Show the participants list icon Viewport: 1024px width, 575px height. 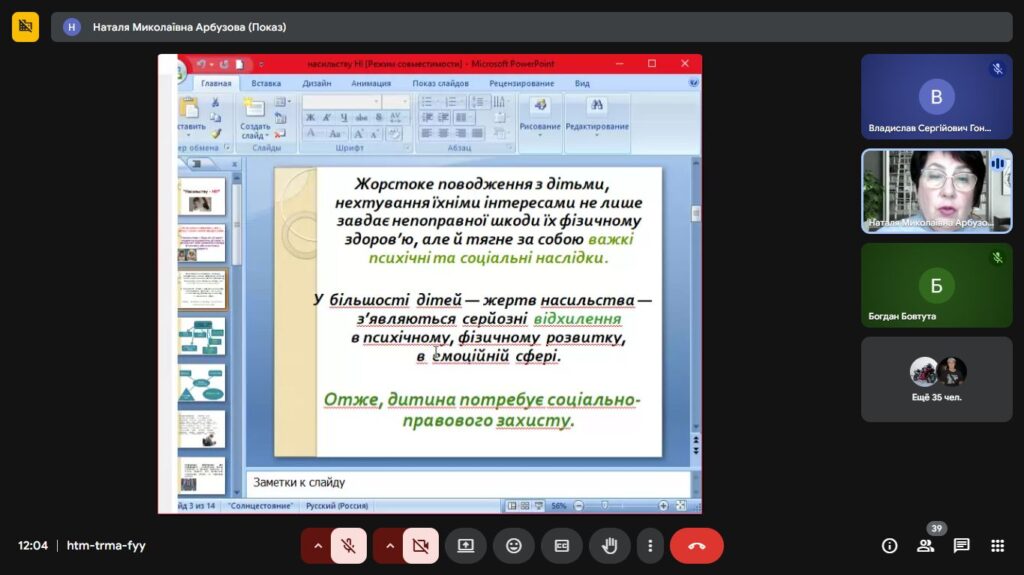[x=925, y=546]
